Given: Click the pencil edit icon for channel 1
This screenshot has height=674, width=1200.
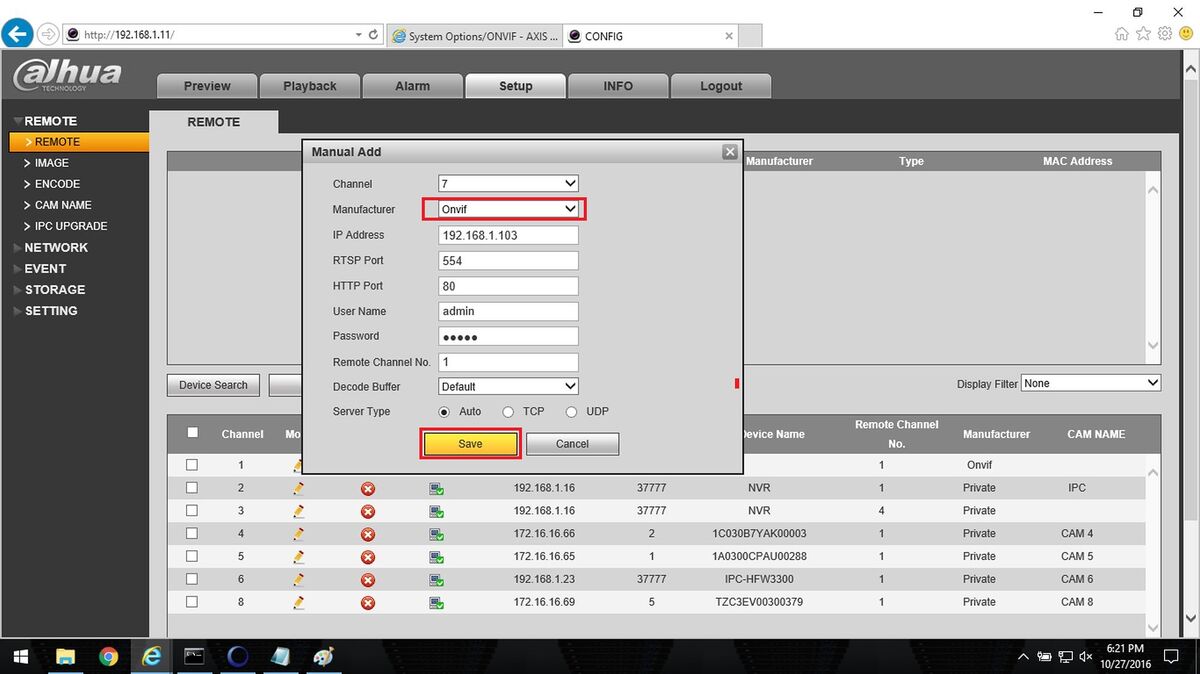Looking at the screenshot, I should 298,465.
